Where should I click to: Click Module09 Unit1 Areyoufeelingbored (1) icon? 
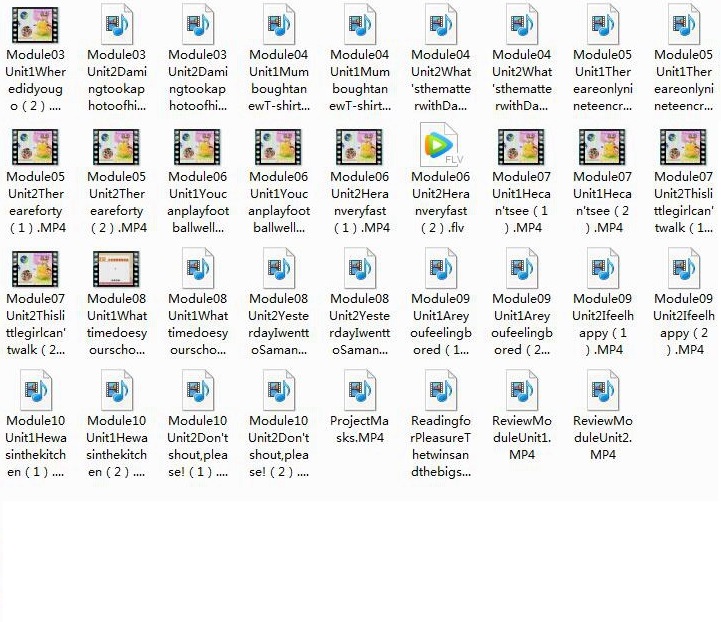click(440, 267)
